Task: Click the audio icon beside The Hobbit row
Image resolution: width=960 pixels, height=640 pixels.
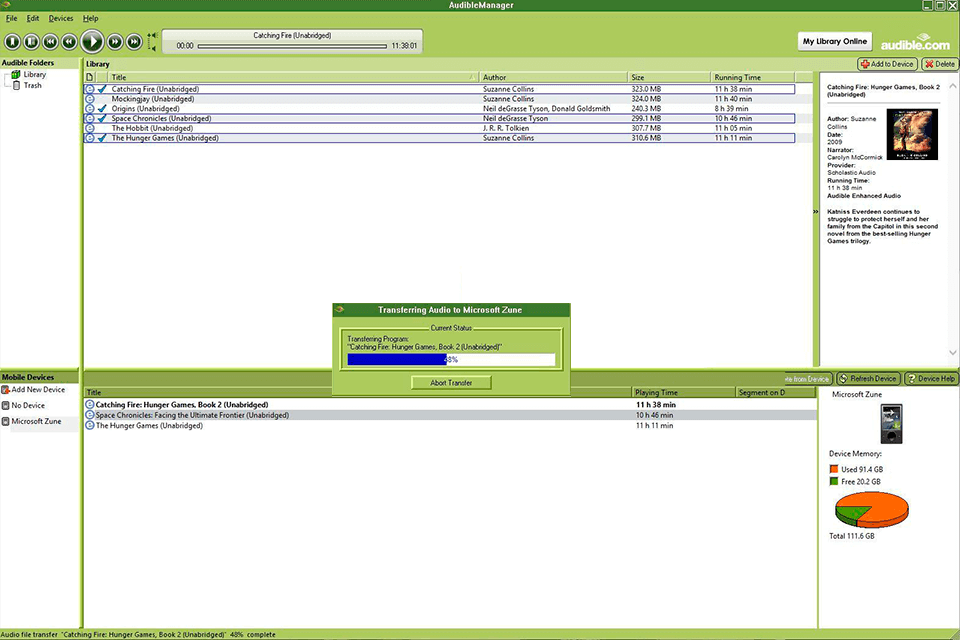Action: pyautogui.click(x=90, y=129)
